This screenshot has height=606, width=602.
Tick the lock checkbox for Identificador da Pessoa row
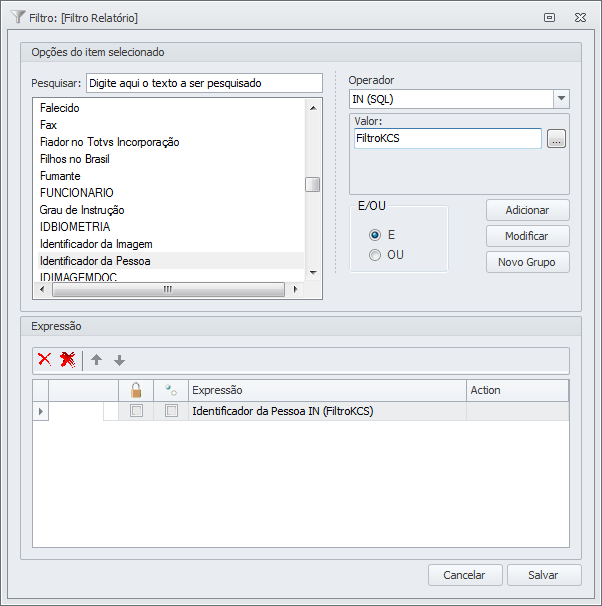click(x=136, y=410)
